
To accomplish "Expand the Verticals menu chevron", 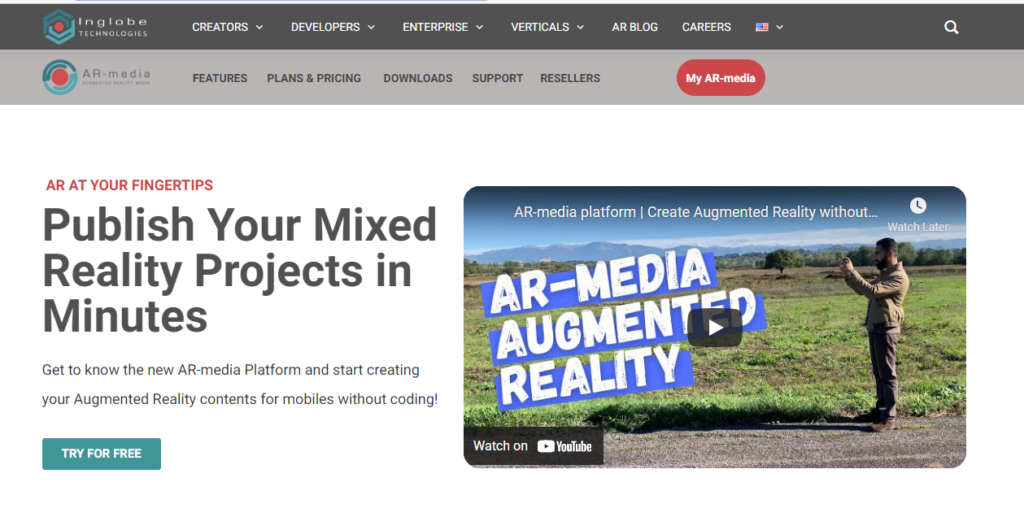I will (x=581, y=27).
